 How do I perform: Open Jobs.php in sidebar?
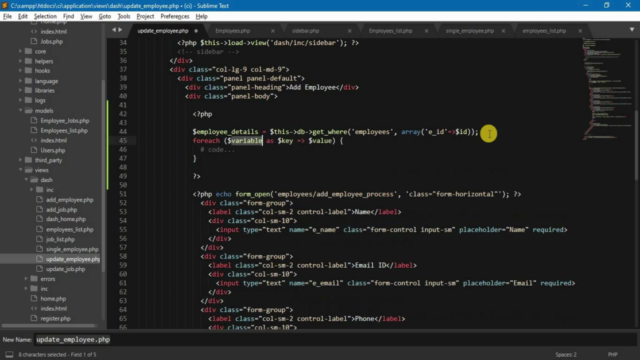[x=51, y=41]
